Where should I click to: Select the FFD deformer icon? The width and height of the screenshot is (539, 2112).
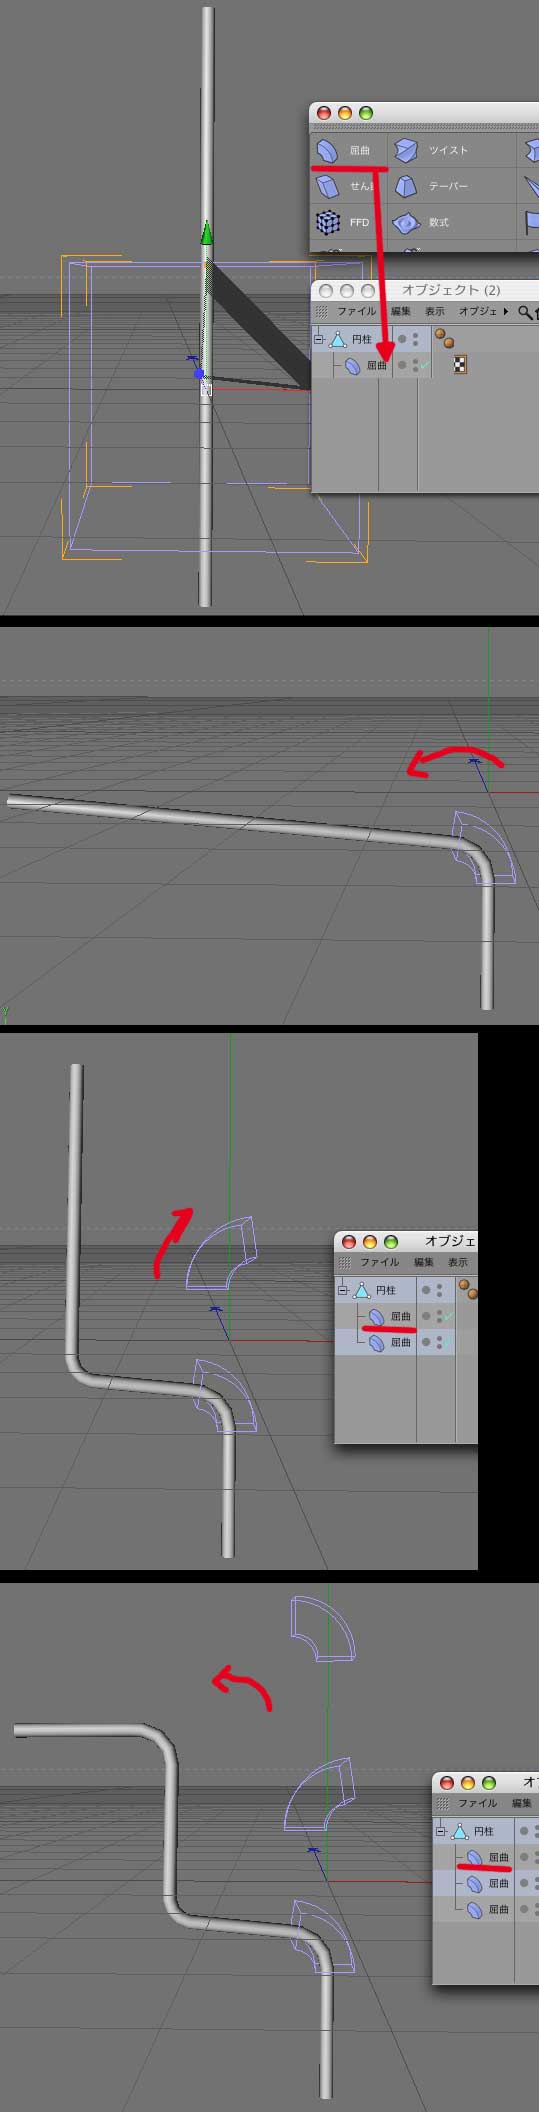pos(327,222)
